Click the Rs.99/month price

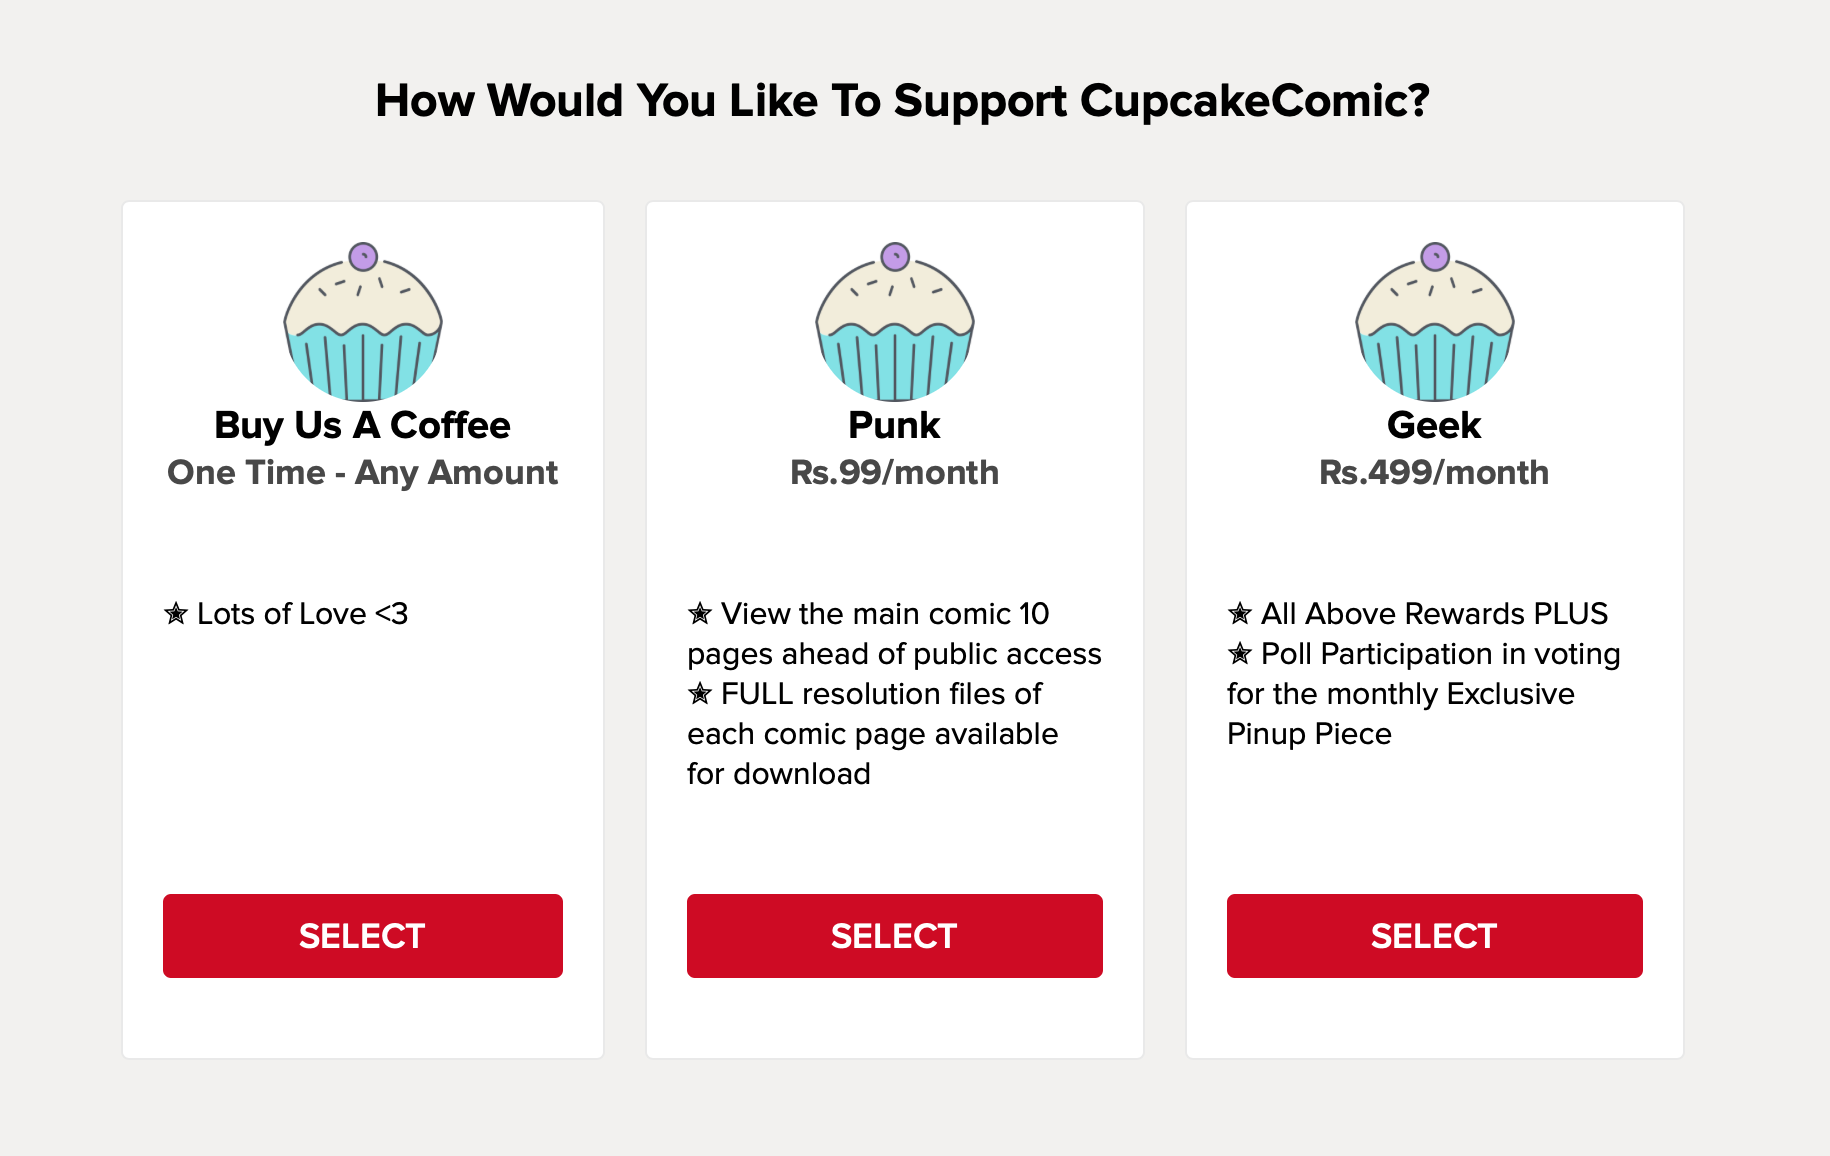coord(894,472)
